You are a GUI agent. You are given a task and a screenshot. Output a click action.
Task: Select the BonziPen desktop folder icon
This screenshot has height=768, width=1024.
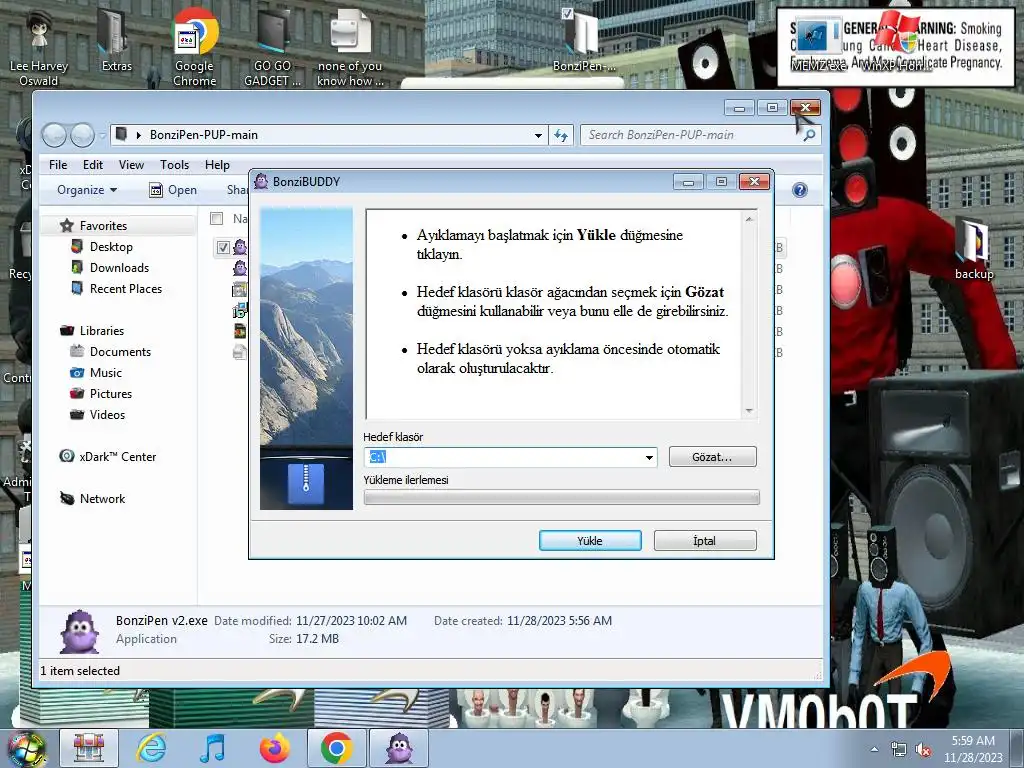(x=583, y=39)
